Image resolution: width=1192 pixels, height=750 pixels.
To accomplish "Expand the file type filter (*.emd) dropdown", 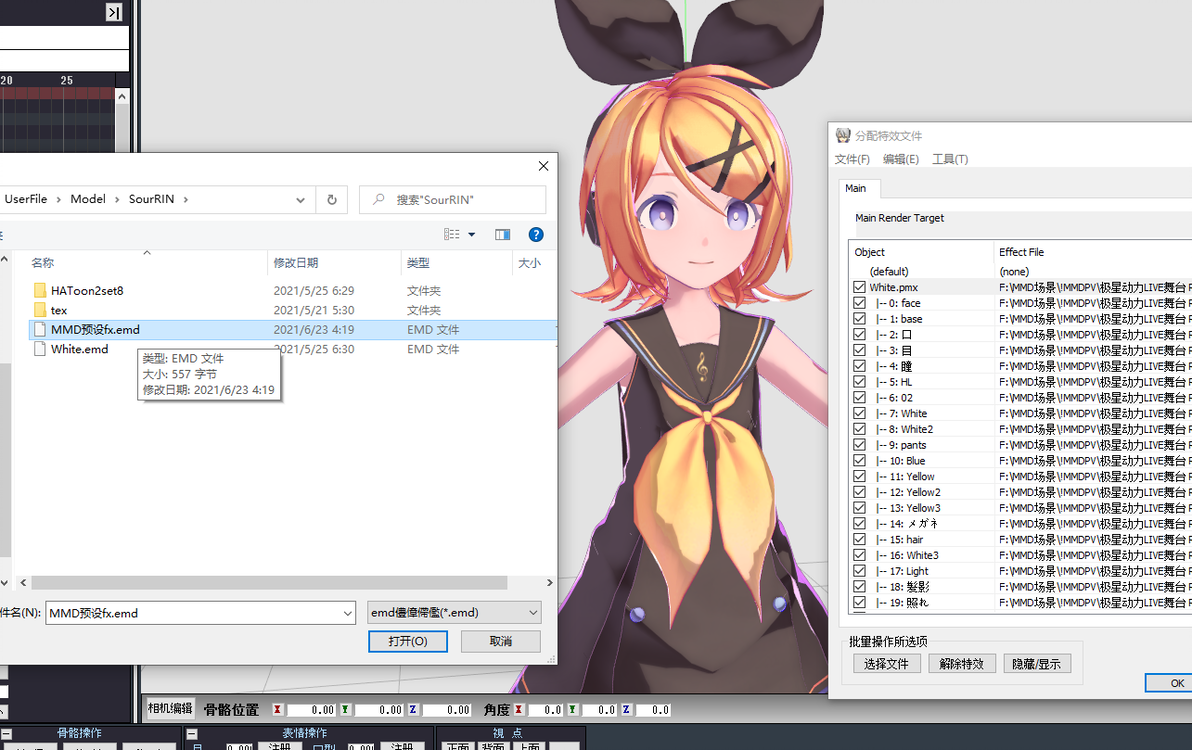I will coord(533,612).
